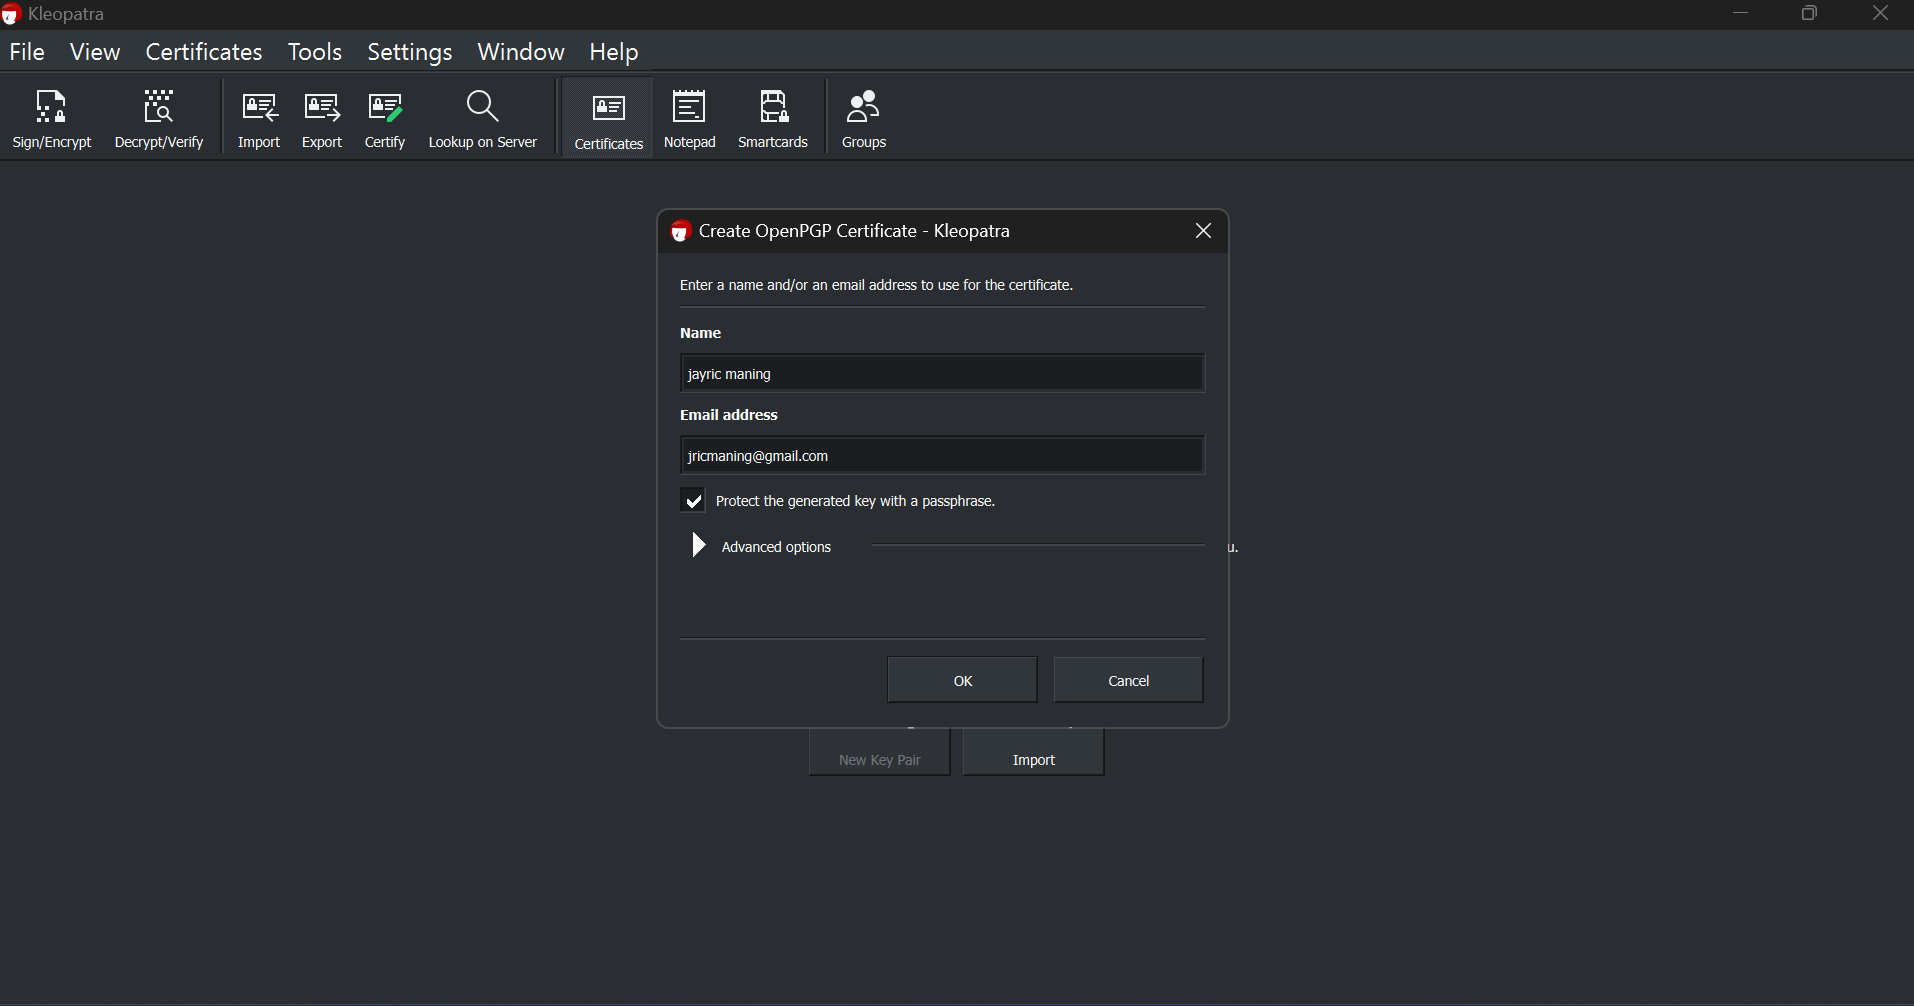
Task: Open the Groups view
Action: [864, 119]
